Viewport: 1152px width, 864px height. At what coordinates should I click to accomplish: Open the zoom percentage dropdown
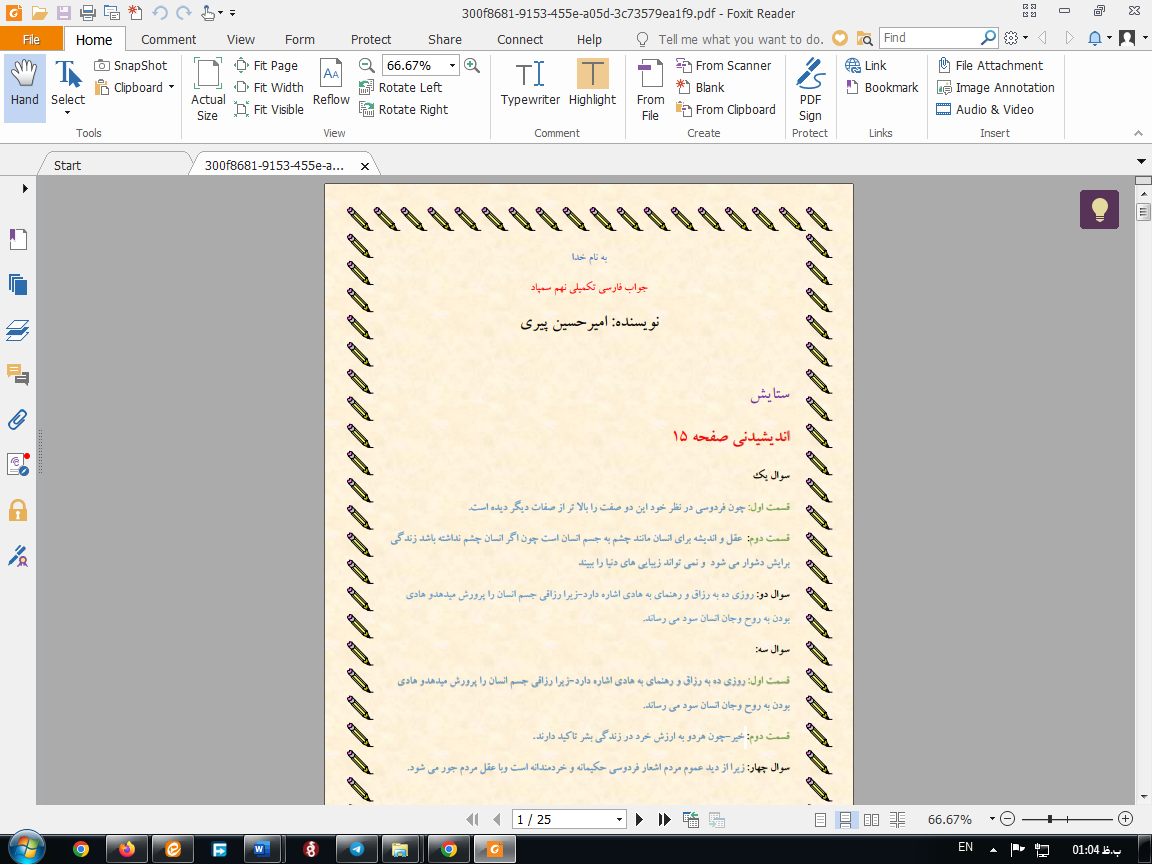[452, 65]
